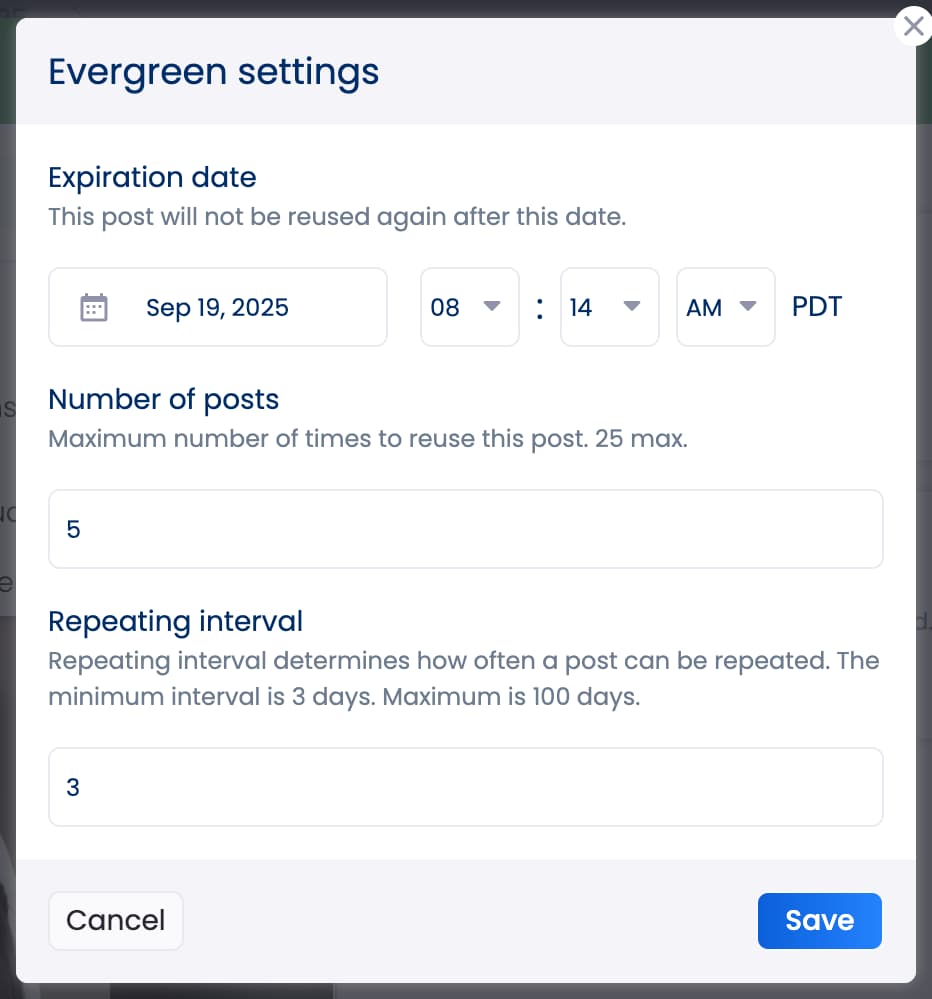
Task: Open the minutes dropdown showing 14
Action: 610,307
